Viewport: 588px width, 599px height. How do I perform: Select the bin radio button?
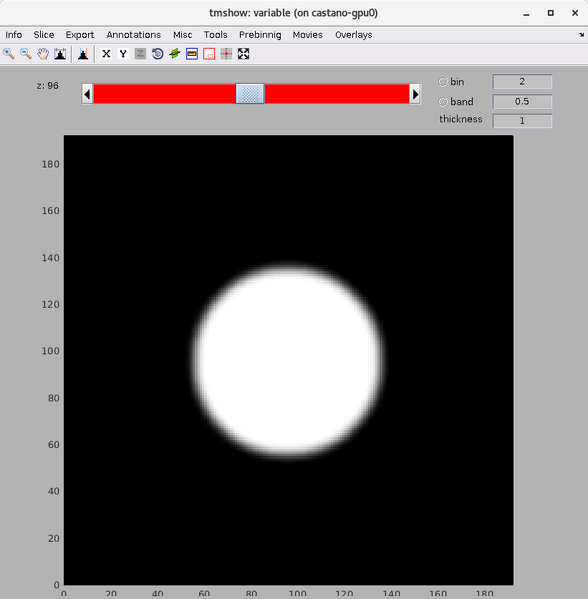pos(442,82)
